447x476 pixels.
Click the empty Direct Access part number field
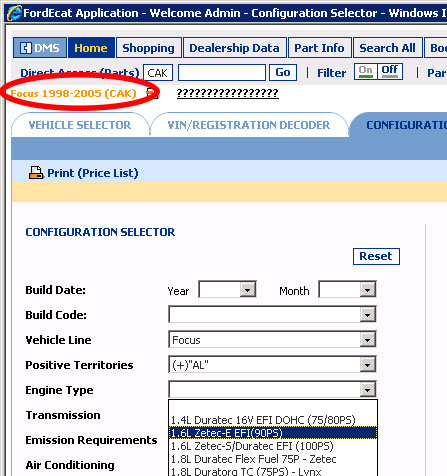222,73
